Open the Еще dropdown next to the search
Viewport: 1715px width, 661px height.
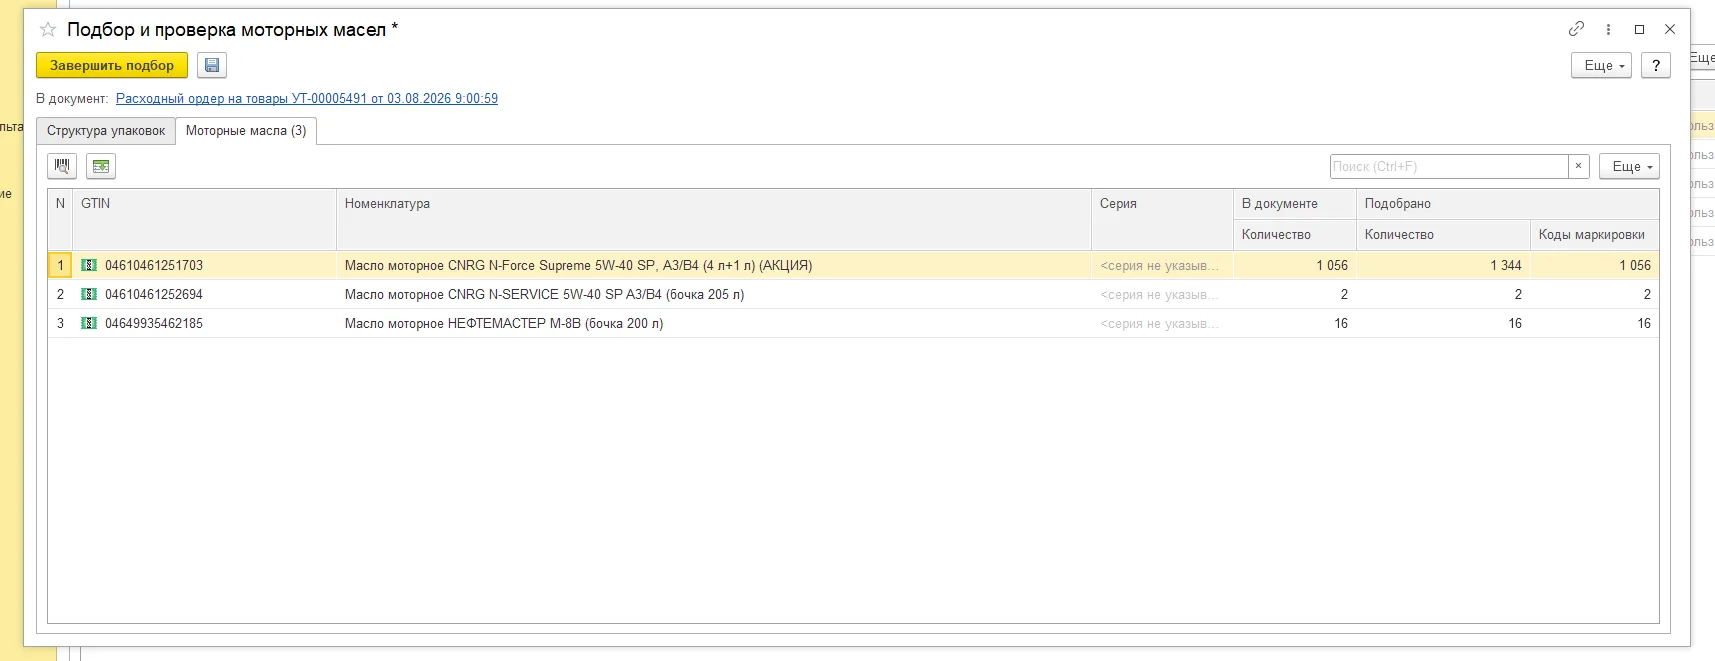[1629, 166]
